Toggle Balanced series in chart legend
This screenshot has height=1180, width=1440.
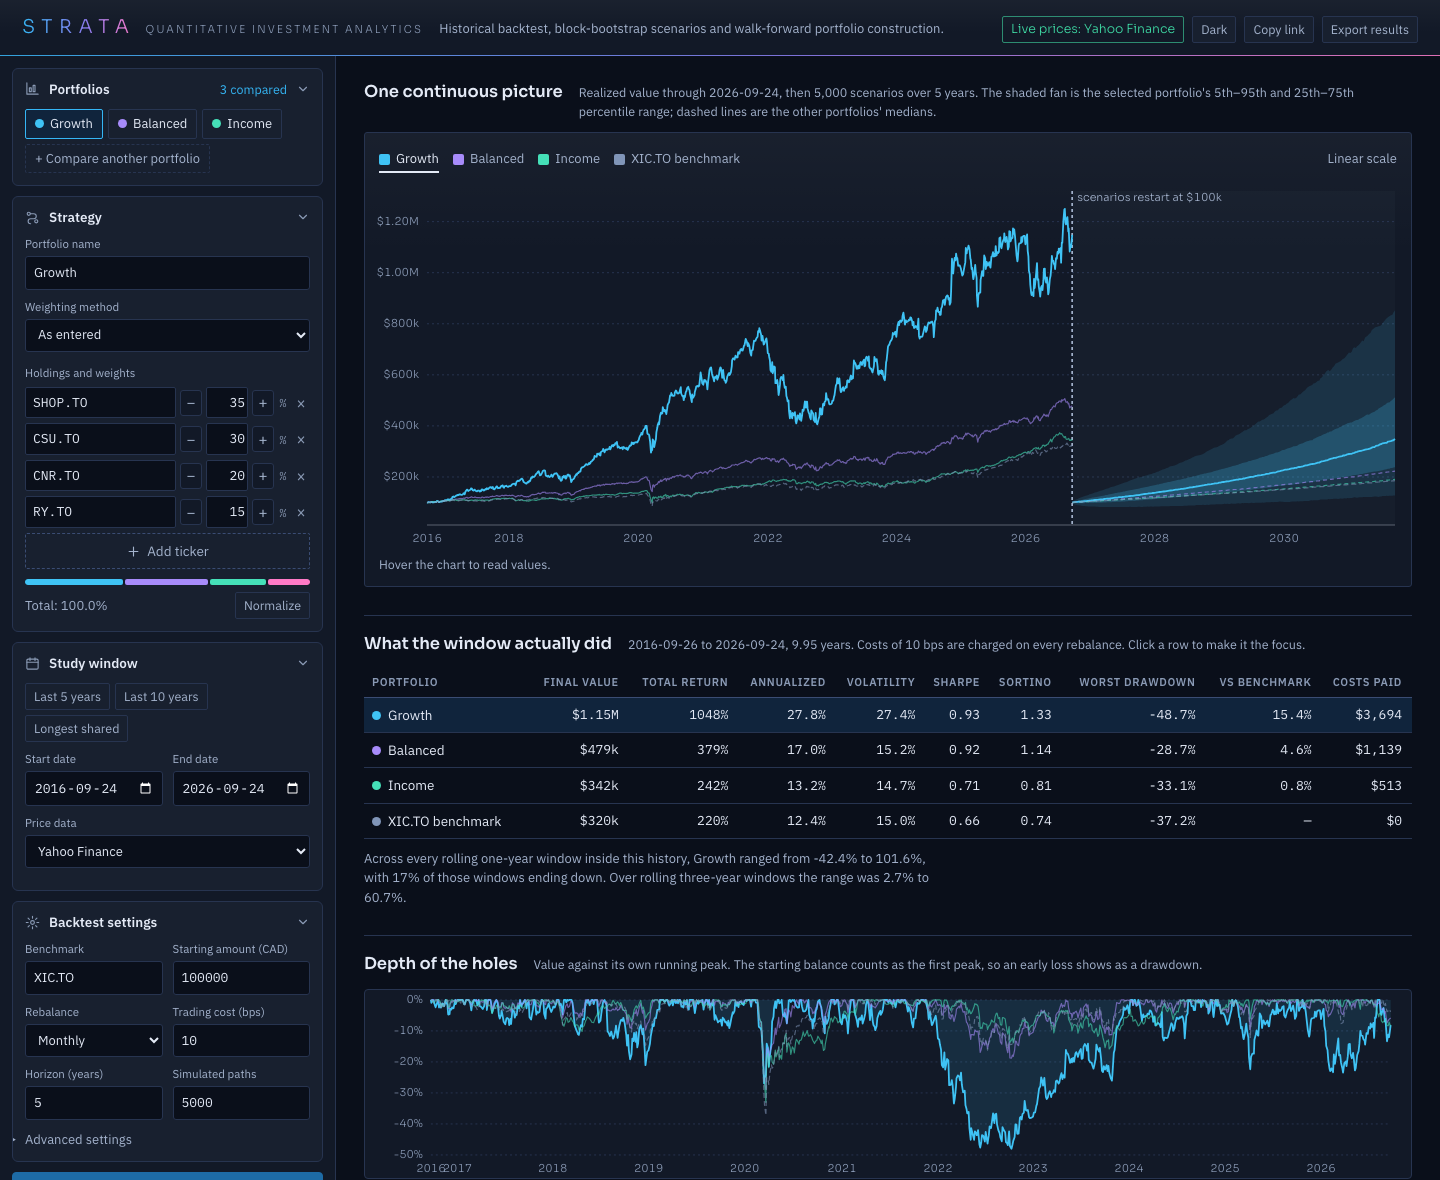coord(488,159)
